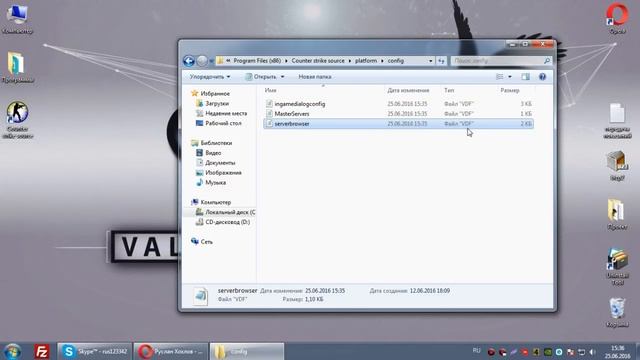Click the Explorer forward navigation arrow
The height and width of the screenshot is (360, 640).
tap(202, 61)
